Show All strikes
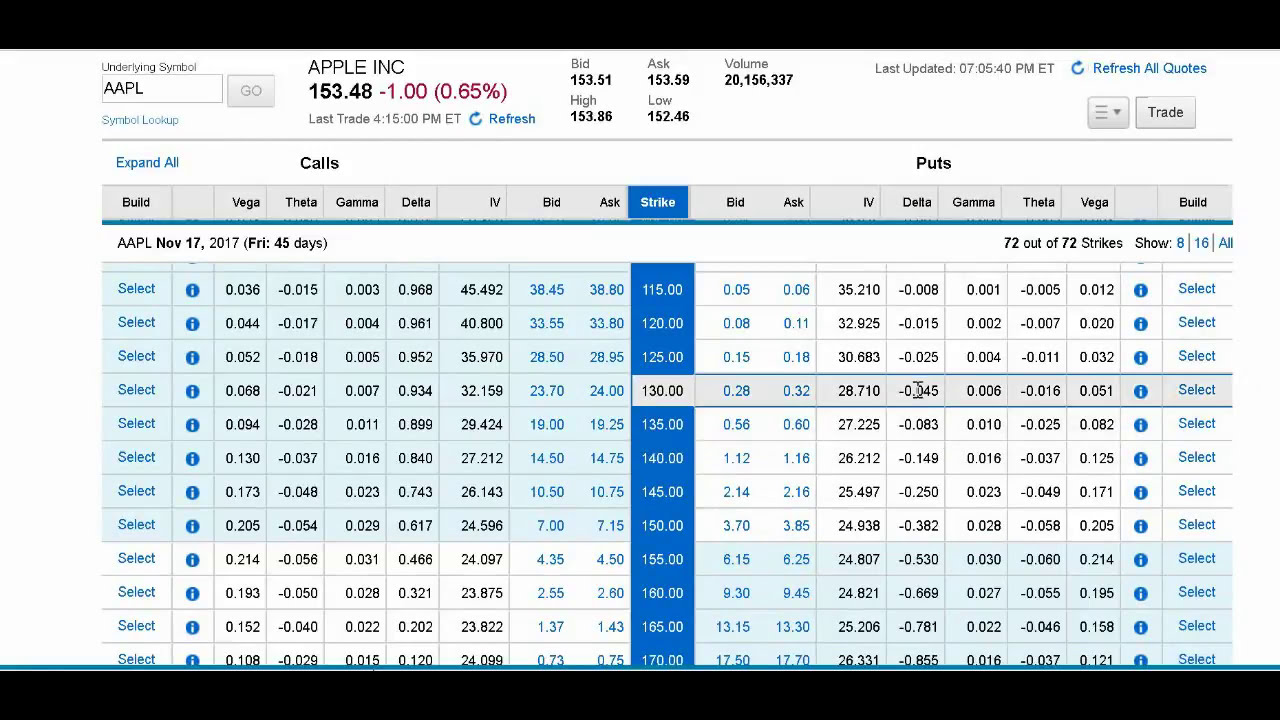This screenshot has width=1280, height=720. 1225,243
